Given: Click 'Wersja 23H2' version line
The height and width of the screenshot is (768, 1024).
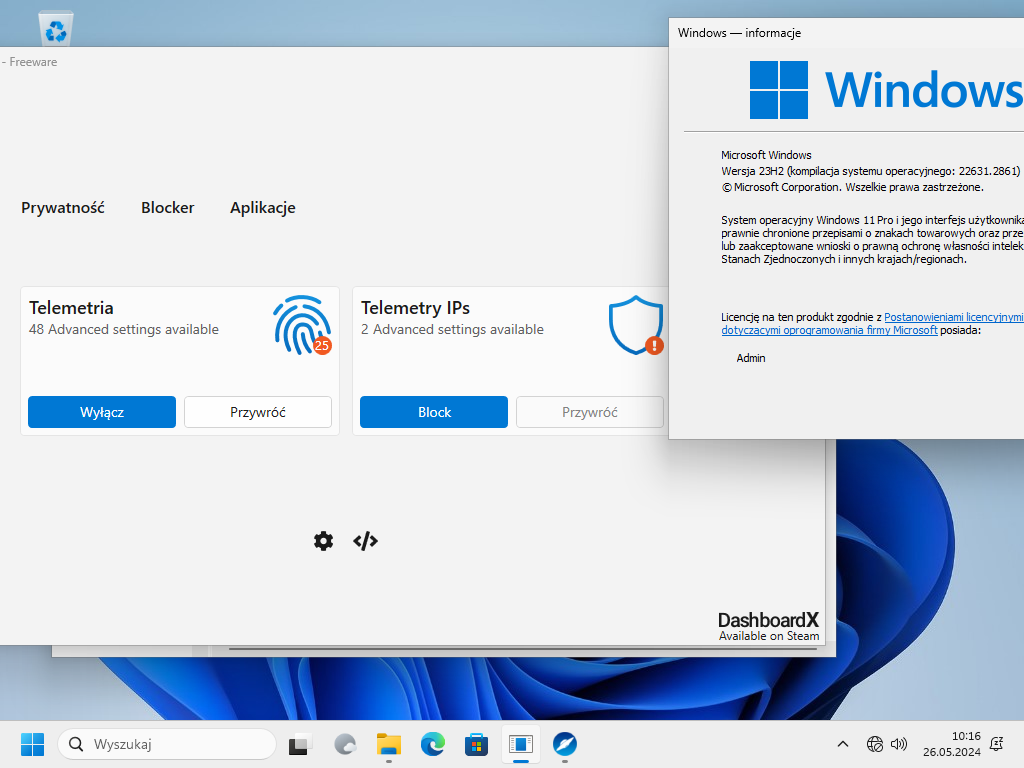Looking at the screenshot, I should (870, 171).
